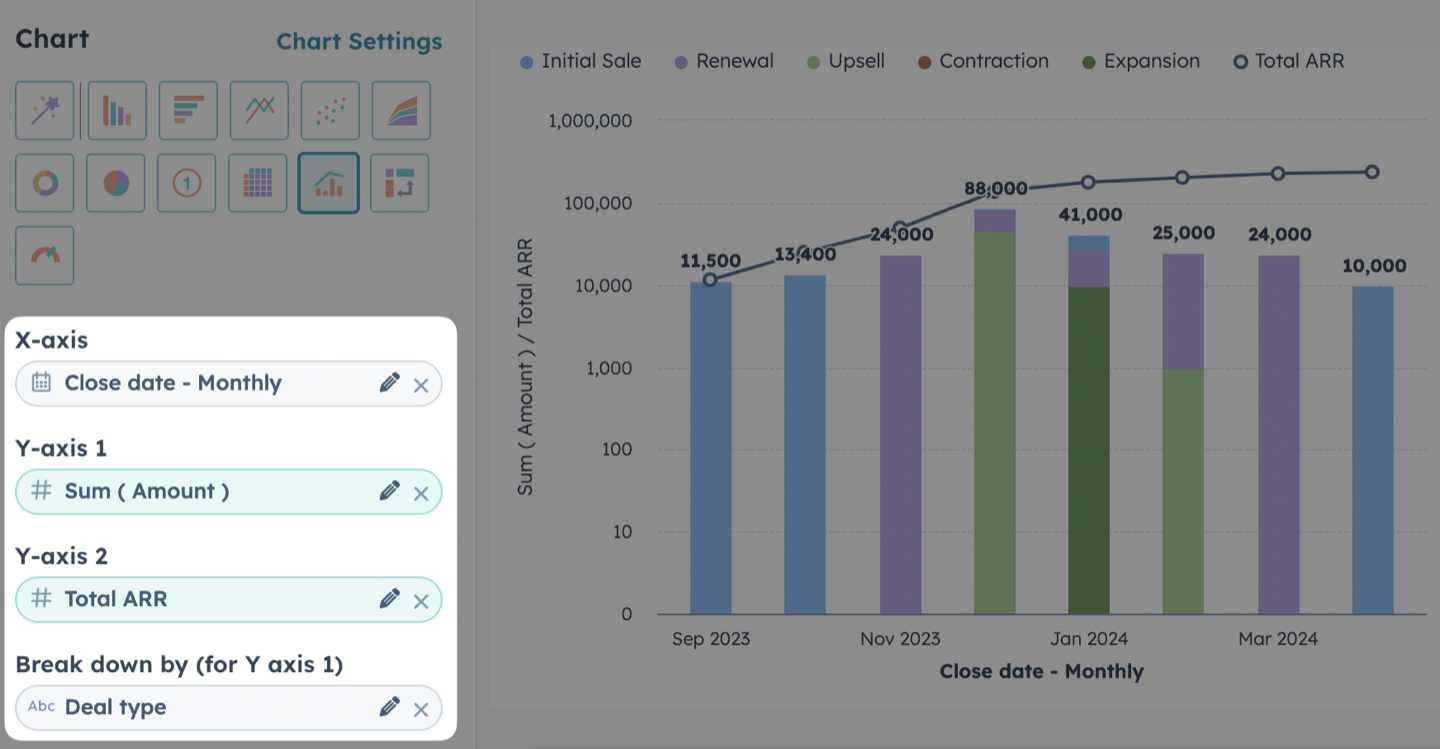Switch to the line chart type

click(x=259, y=111)
